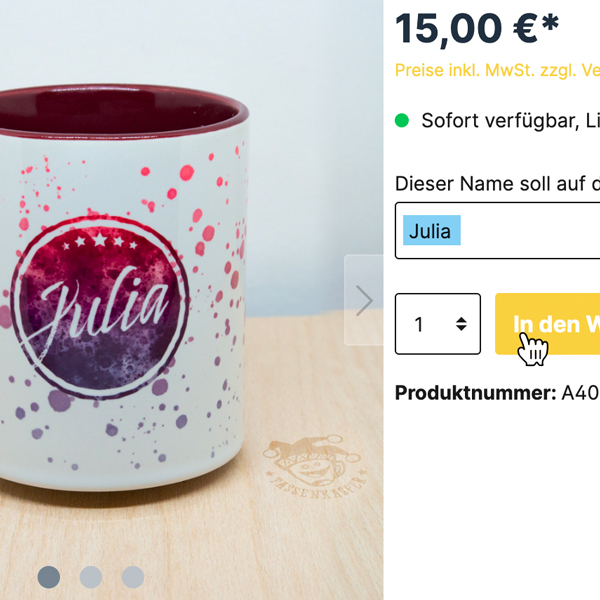Select the 'Sofort verfügbar' availability text
The height and width of the screenshot is (600, 600).
tap(511, 121)
